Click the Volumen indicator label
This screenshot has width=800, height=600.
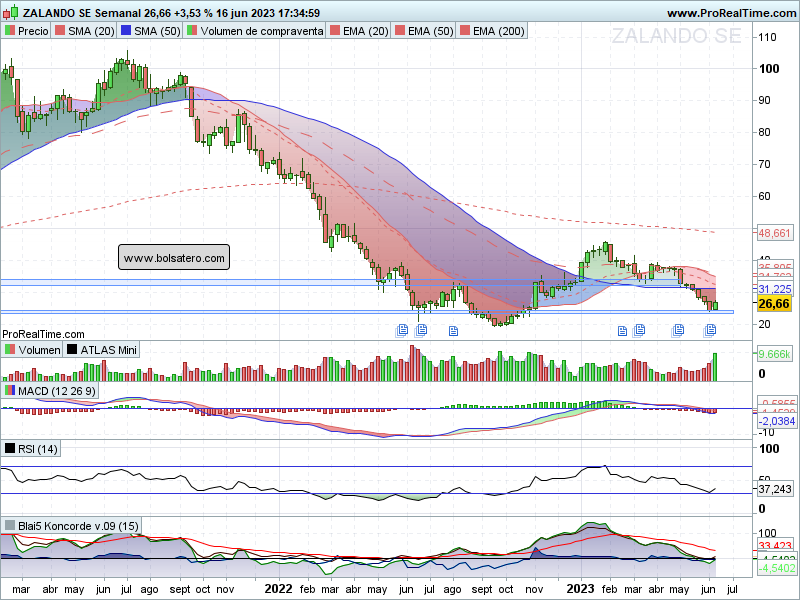[33, 350]
